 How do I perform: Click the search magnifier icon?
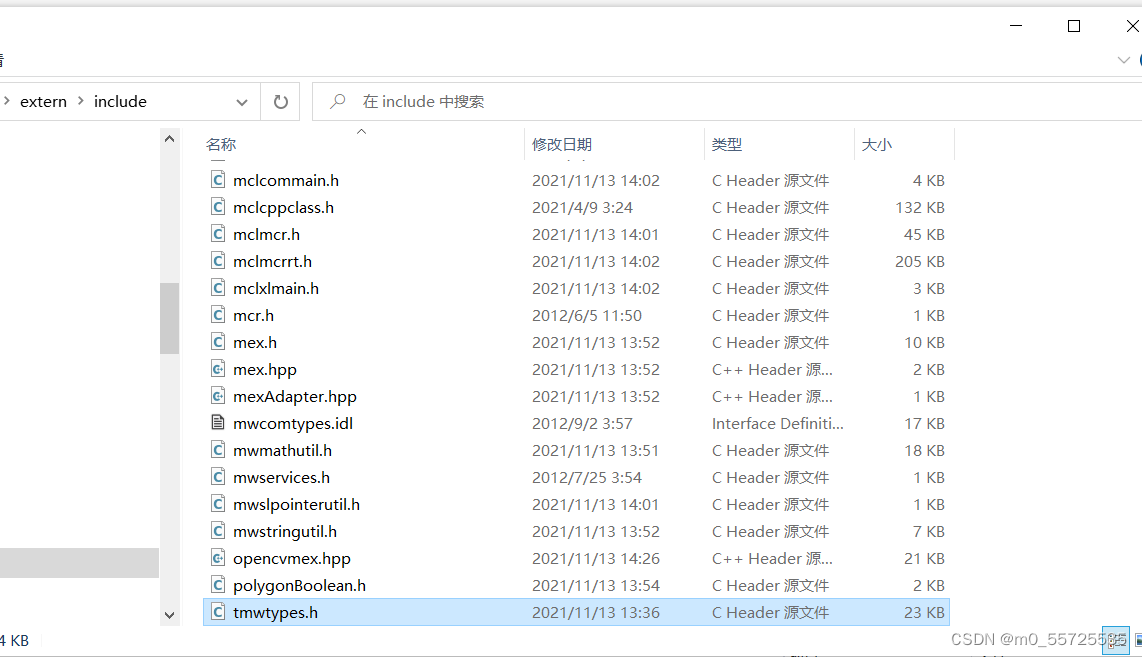[x=336, y=101]
